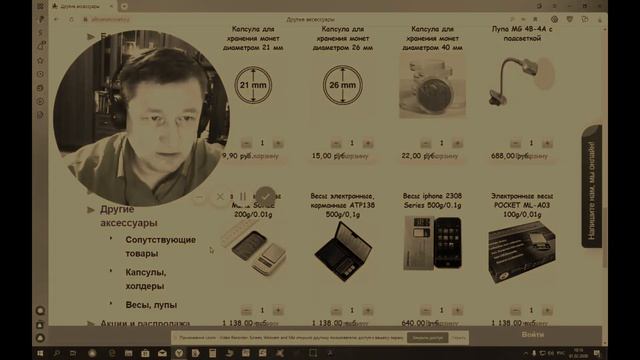Open the Лупа MG 4B-4A photo
The height and width of the screenshot is (360, 640).
click(x=522, y=82)
